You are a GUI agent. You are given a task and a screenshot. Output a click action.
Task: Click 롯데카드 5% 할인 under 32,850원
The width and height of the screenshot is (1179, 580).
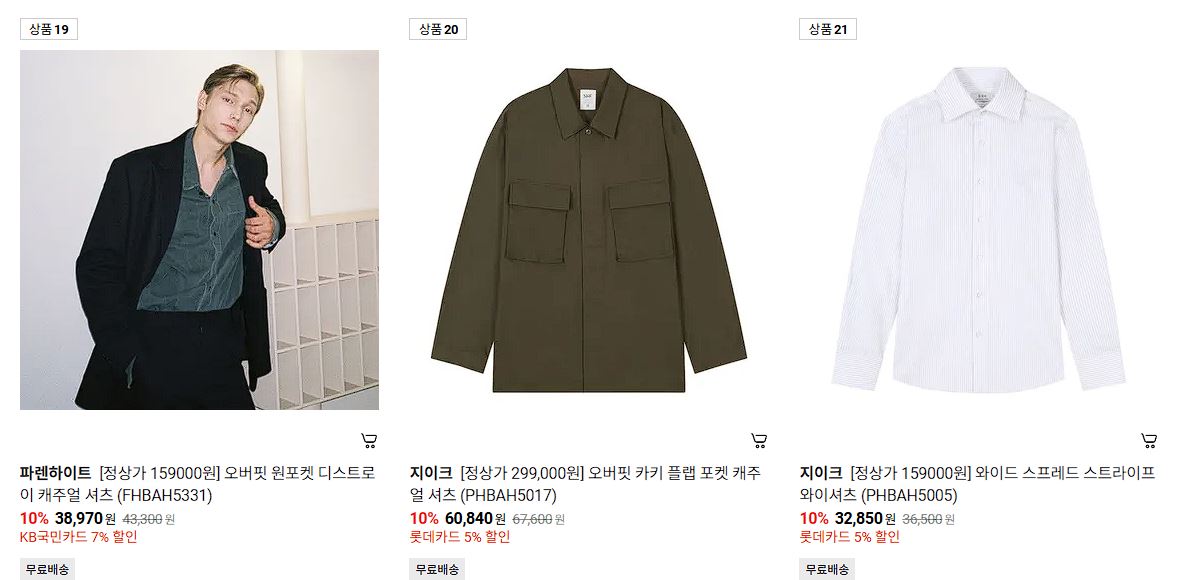(x=849, y=537)
